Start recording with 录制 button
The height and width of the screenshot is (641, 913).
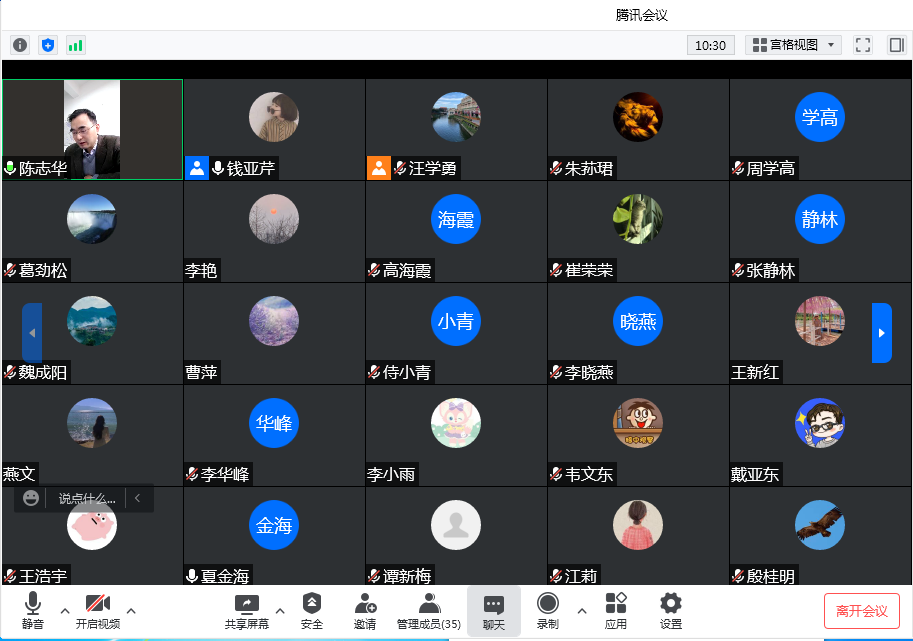coord(548,610)
